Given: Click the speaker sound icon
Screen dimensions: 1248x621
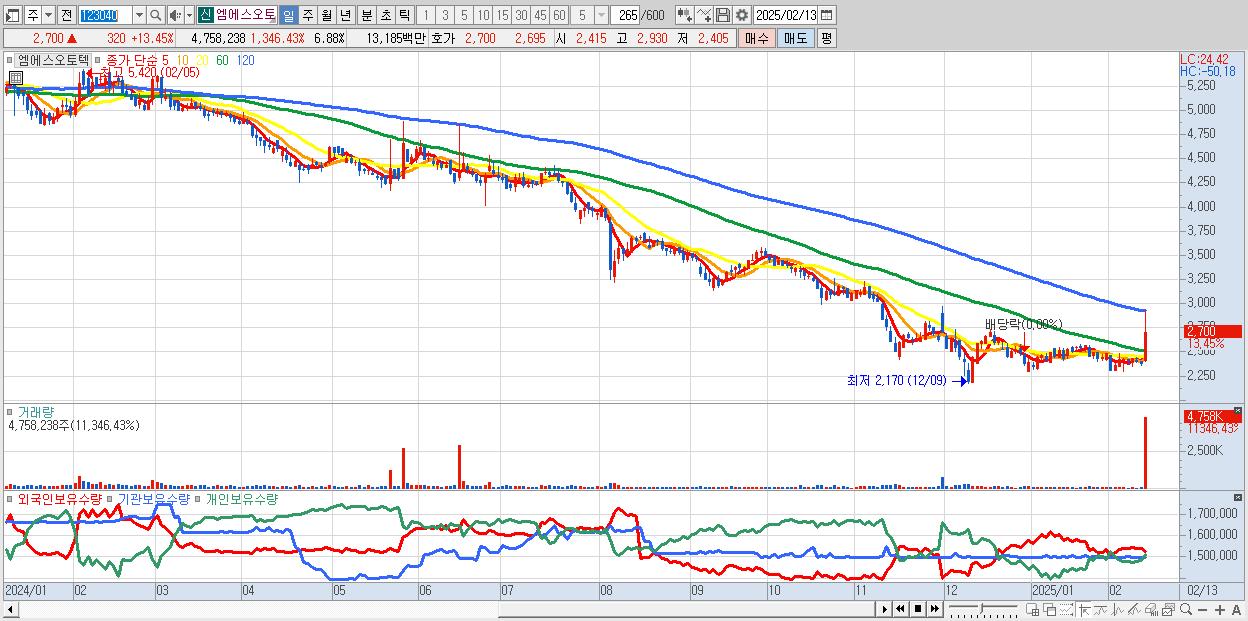Looking at the screenshot, I should [x=175, y=15].
